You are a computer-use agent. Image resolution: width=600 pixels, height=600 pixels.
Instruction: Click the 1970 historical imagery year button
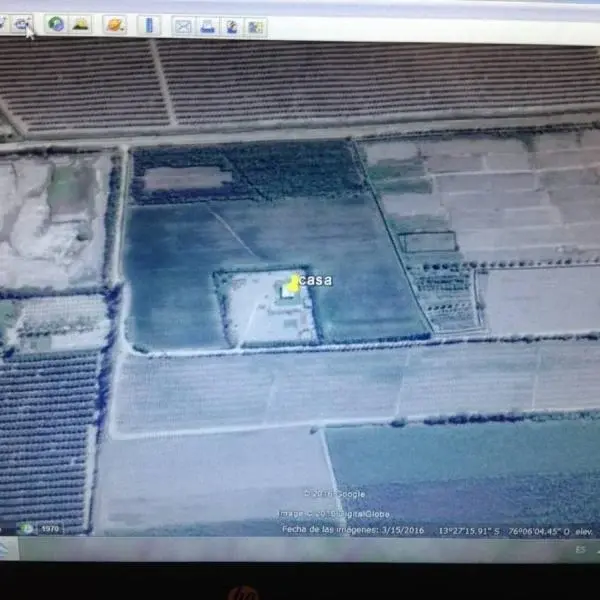pyautogui.click(x=49, y=528)
